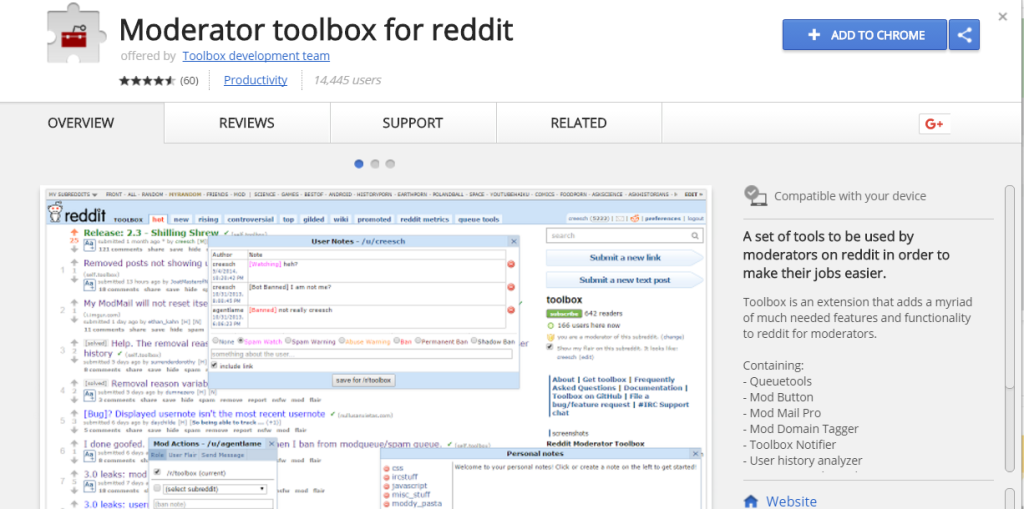Click the reddit alien logo in the screenshot
The image size is (1024, 509).
click(x=56, y=213)
